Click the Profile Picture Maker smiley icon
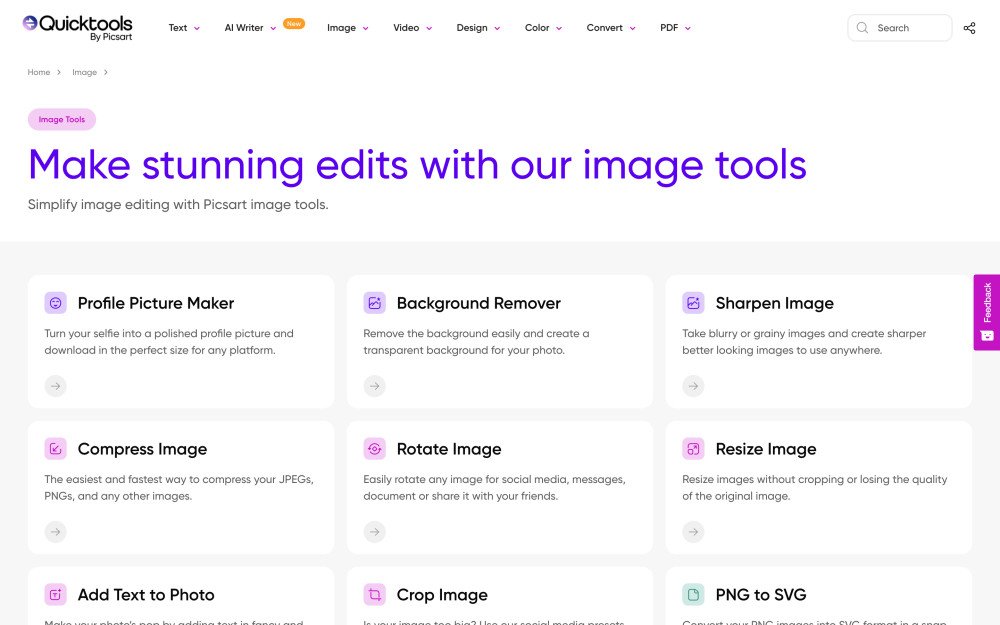 [56, 303]
